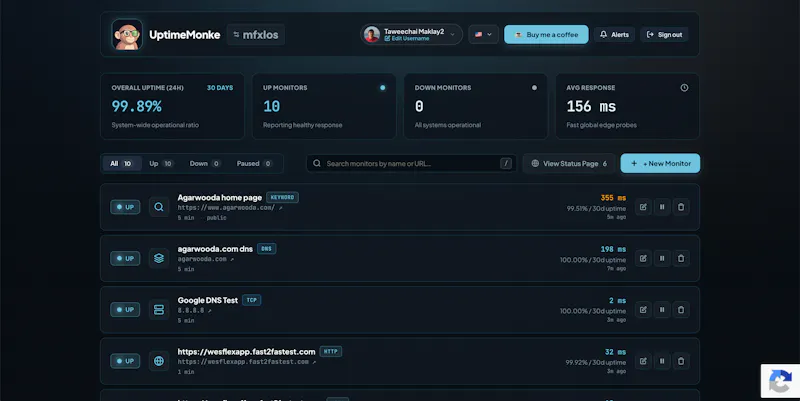Click the search magnifier icon

click(x=317, y=164)
